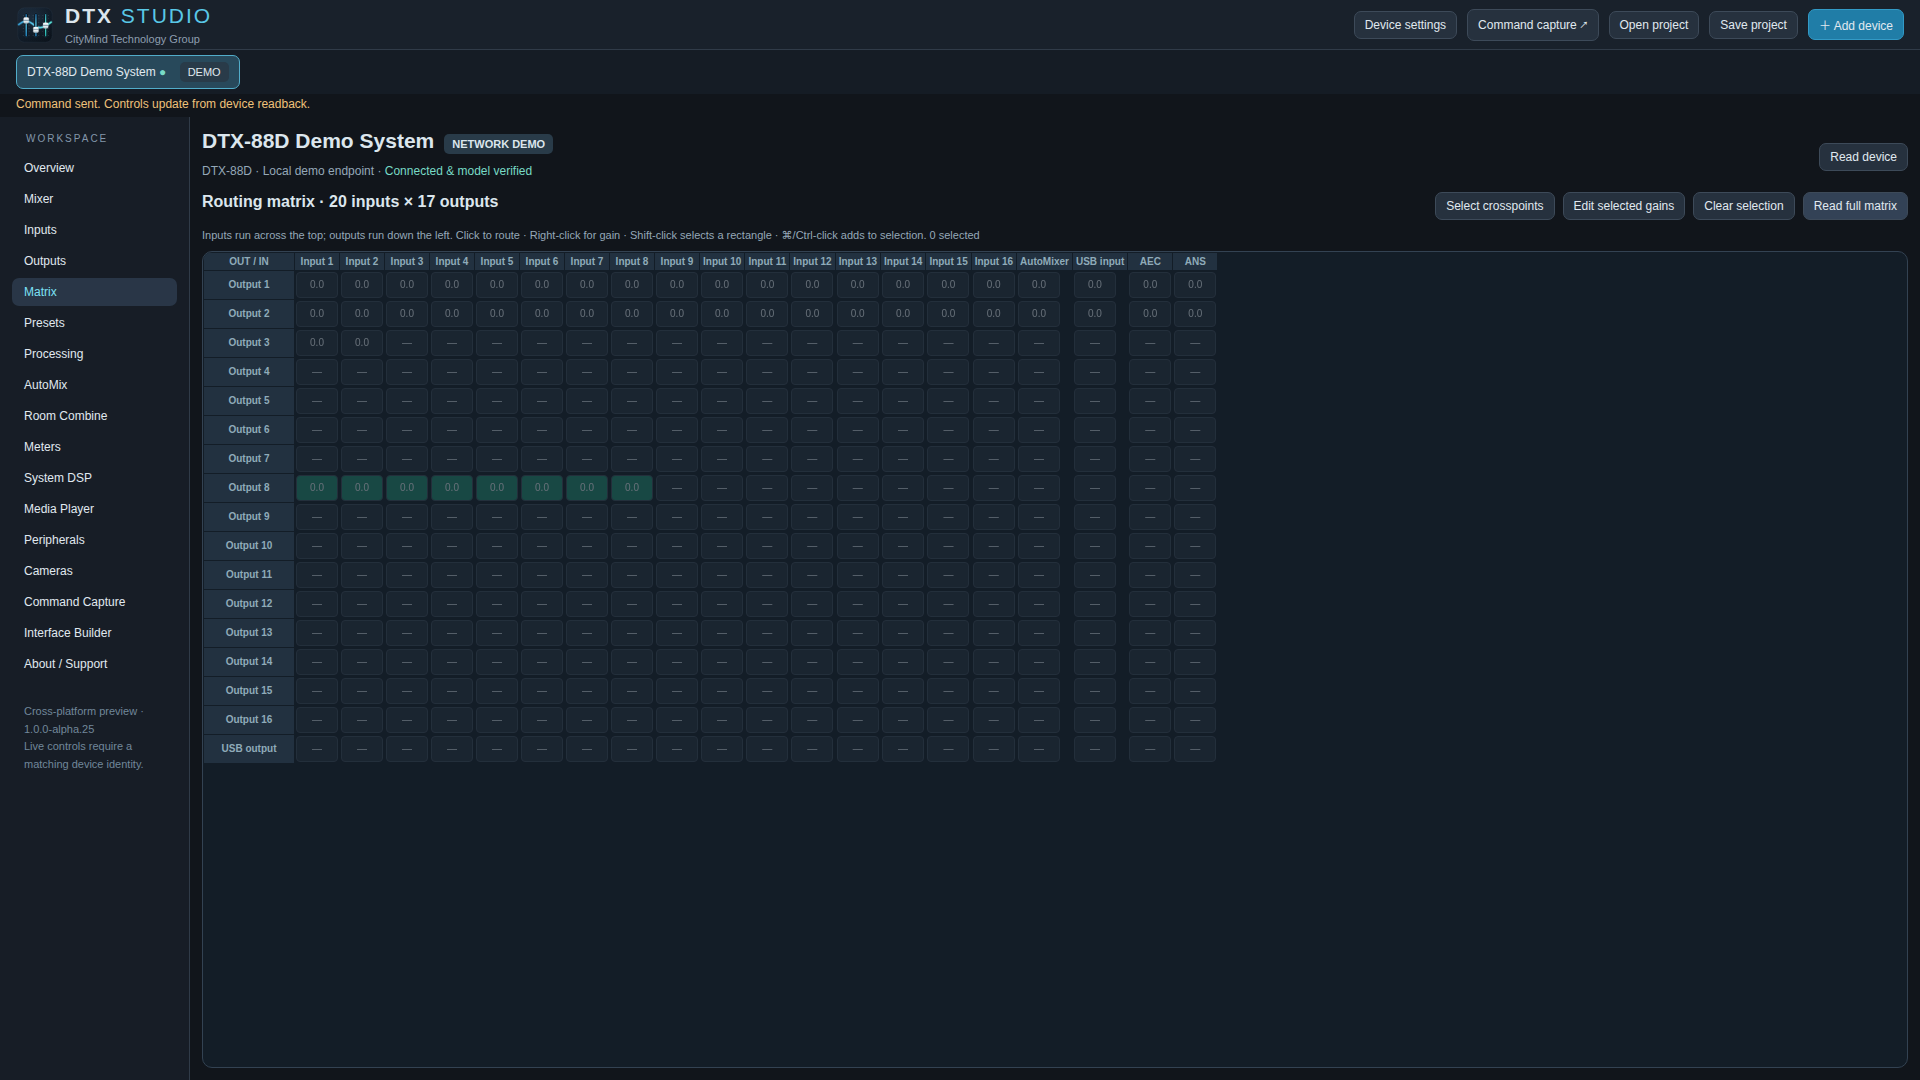Open Interface Builder page
1920x1080 pixels.
pos(94,633)
